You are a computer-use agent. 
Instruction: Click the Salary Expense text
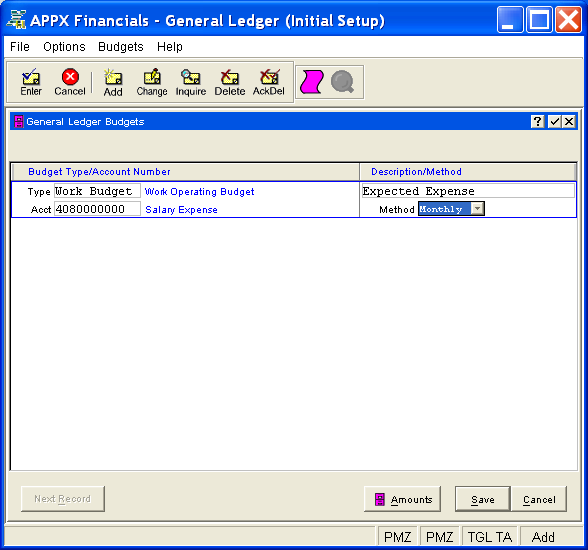coord(182,210)
